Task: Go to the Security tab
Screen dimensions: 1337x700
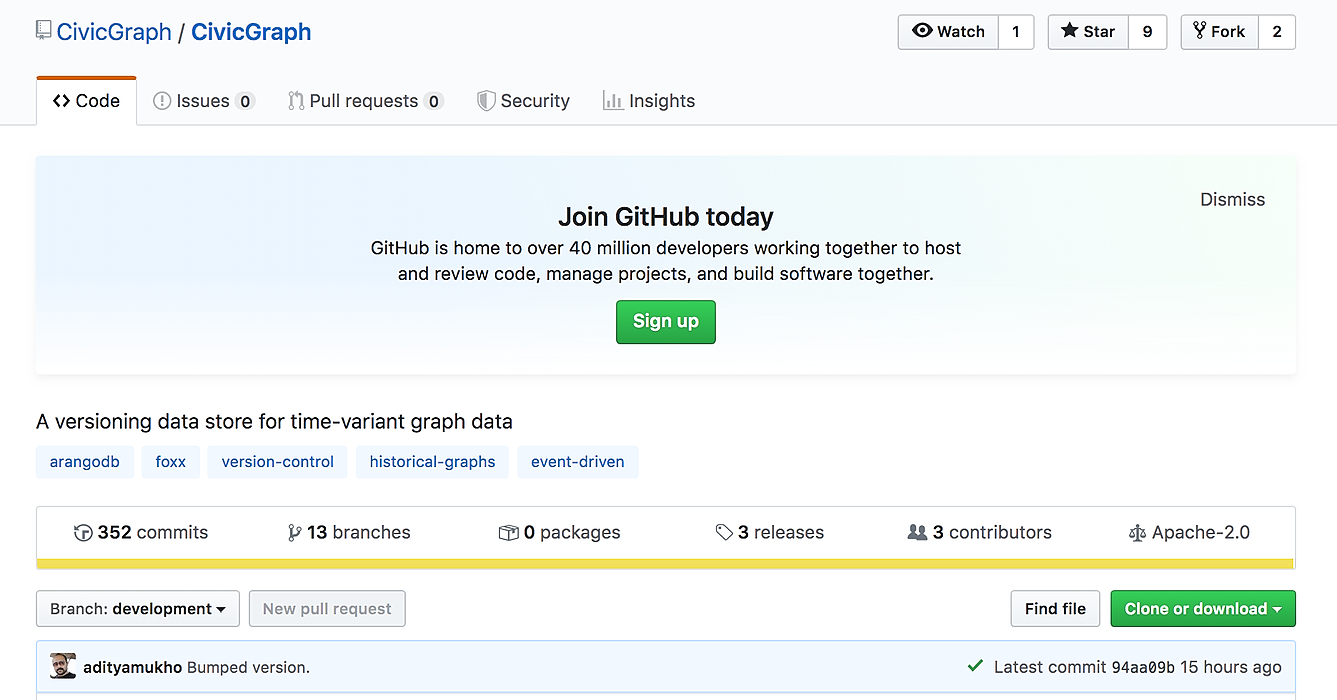Action: pos(523,101)
